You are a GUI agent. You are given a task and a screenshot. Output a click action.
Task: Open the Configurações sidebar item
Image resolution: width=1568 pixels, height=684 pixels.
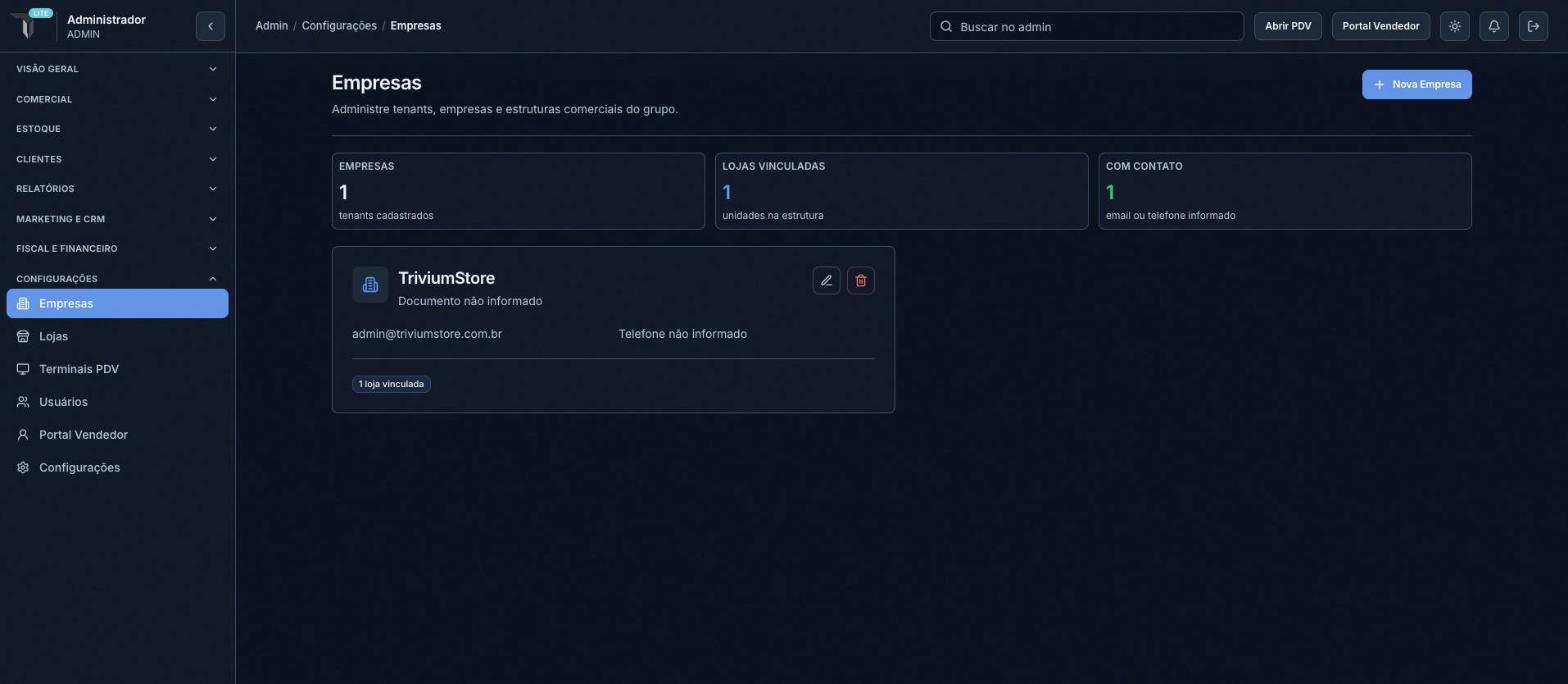tap(117, 468)
